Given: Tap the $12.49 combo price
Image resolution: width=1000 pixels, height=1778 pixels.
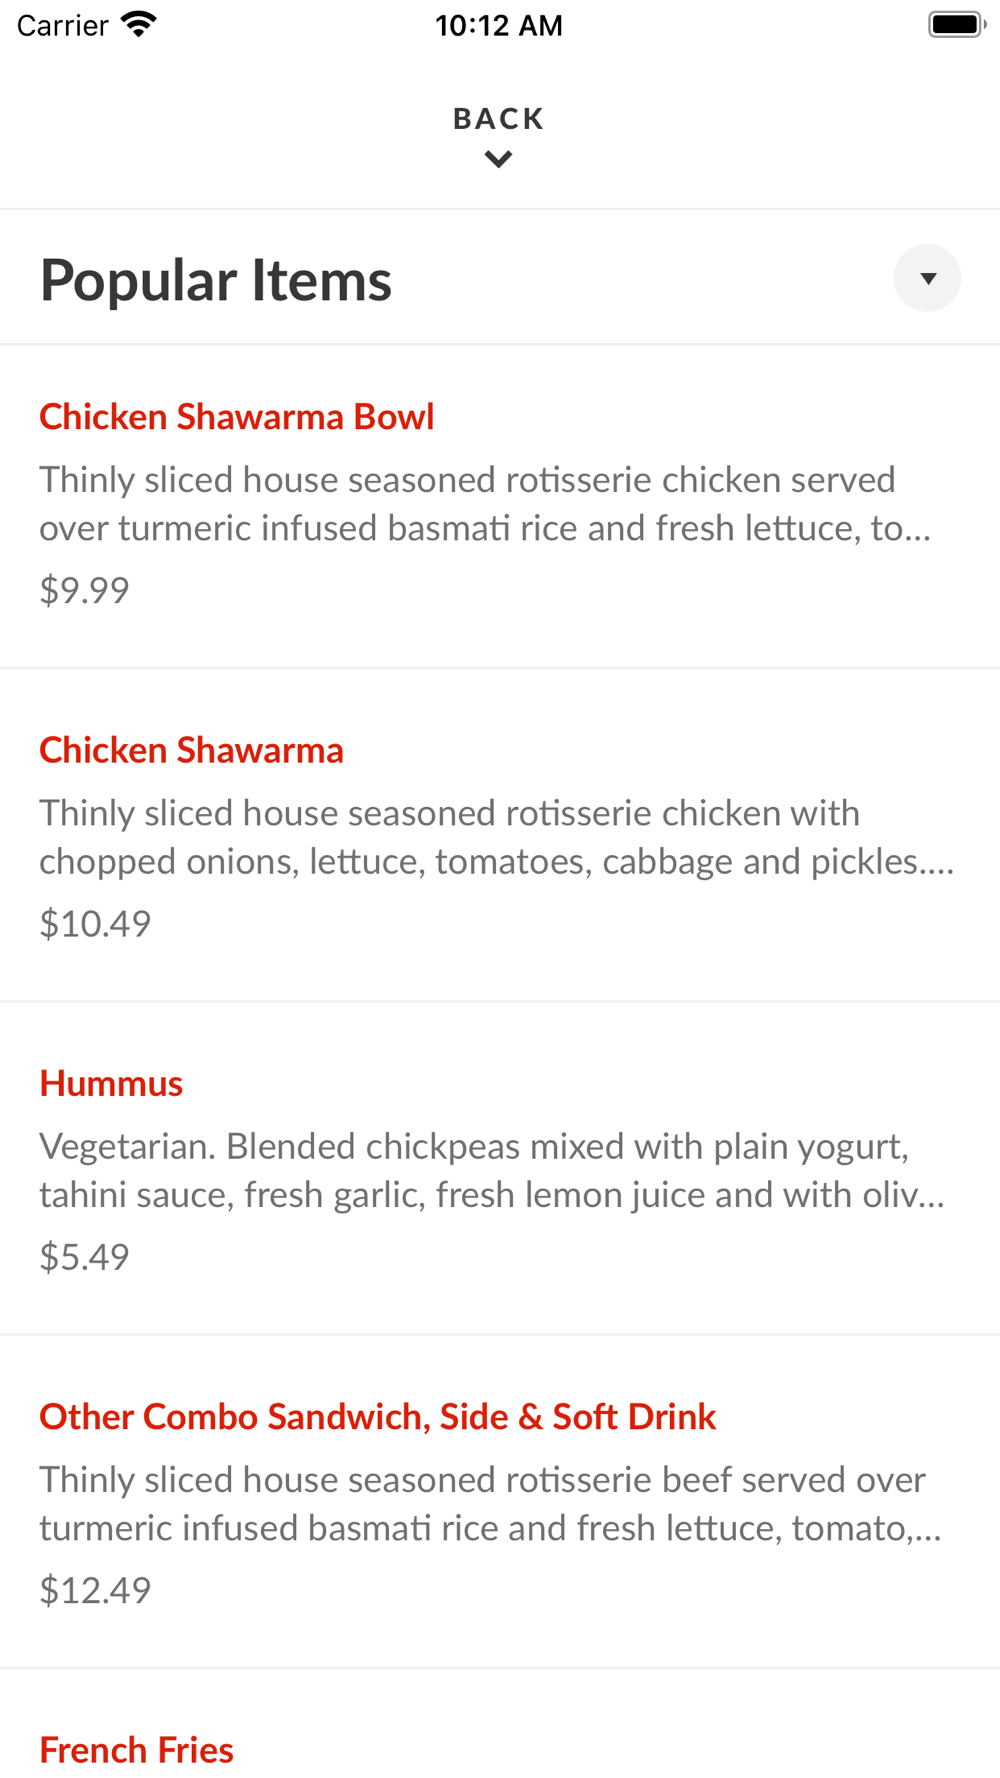Looking at the screenshot, I should 95,1589.
